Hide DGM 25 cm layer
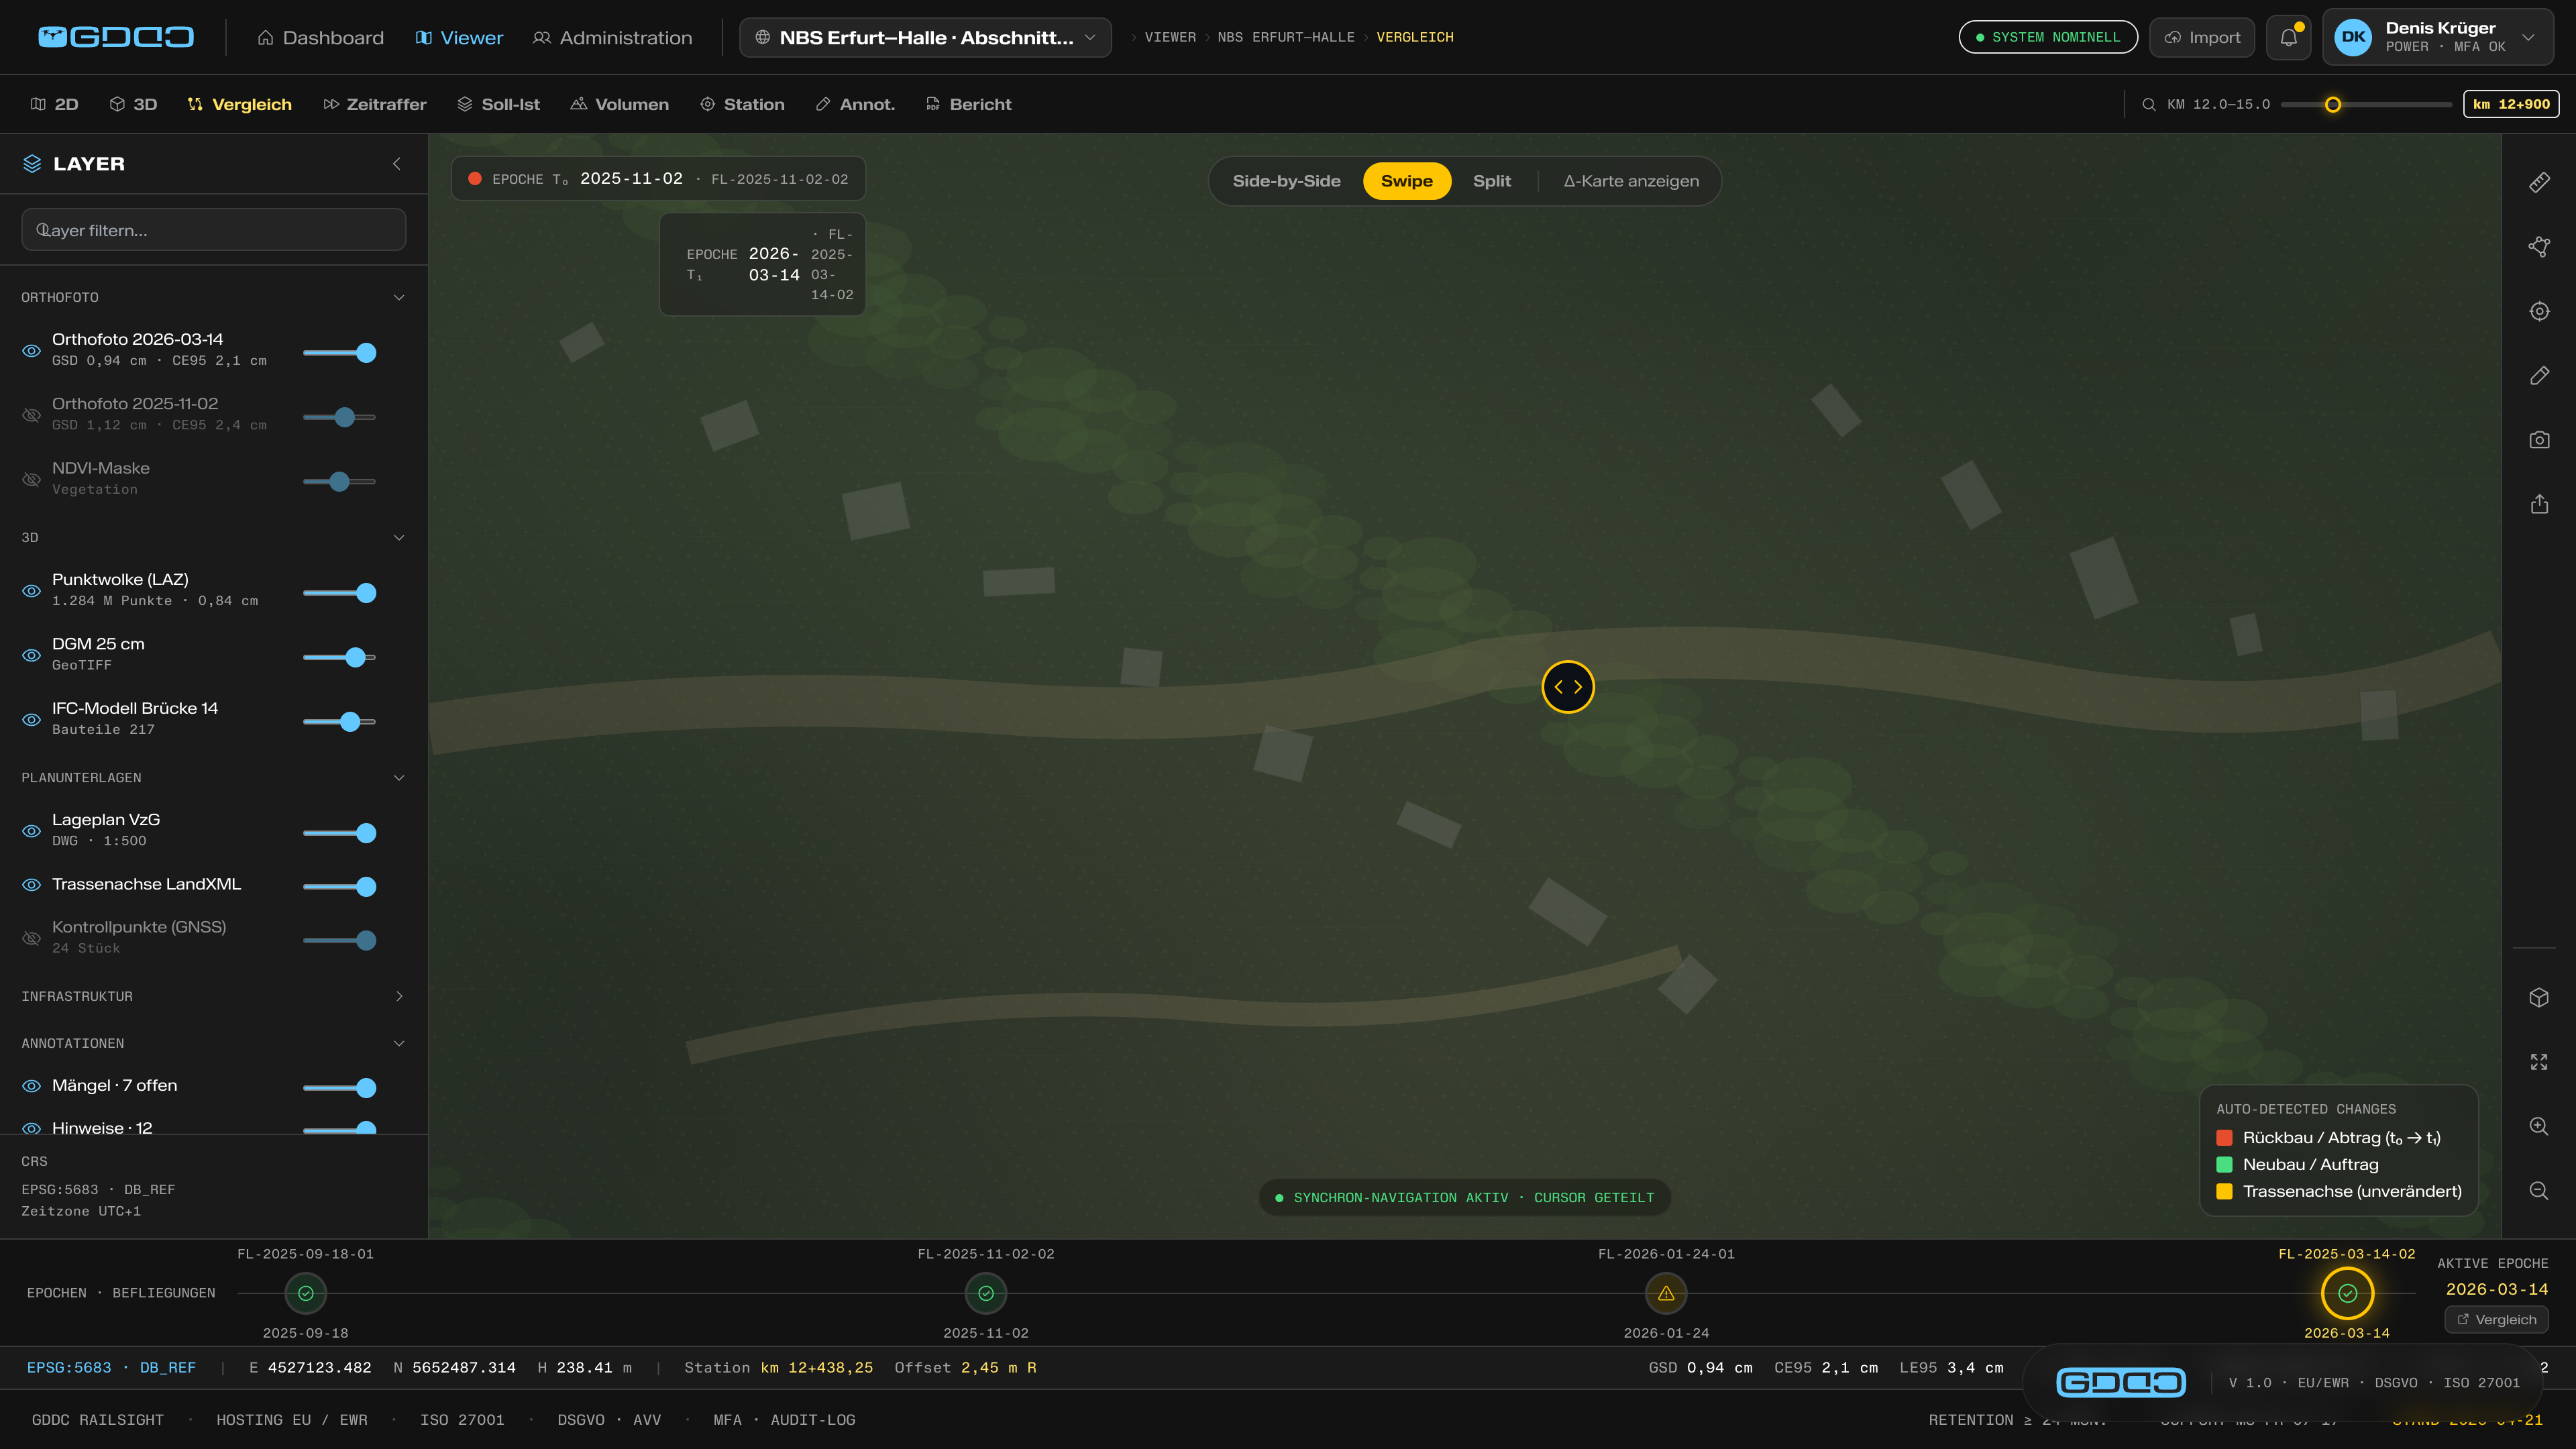The width and height of the screenshot is (2576, 1449). click(32, 655)
